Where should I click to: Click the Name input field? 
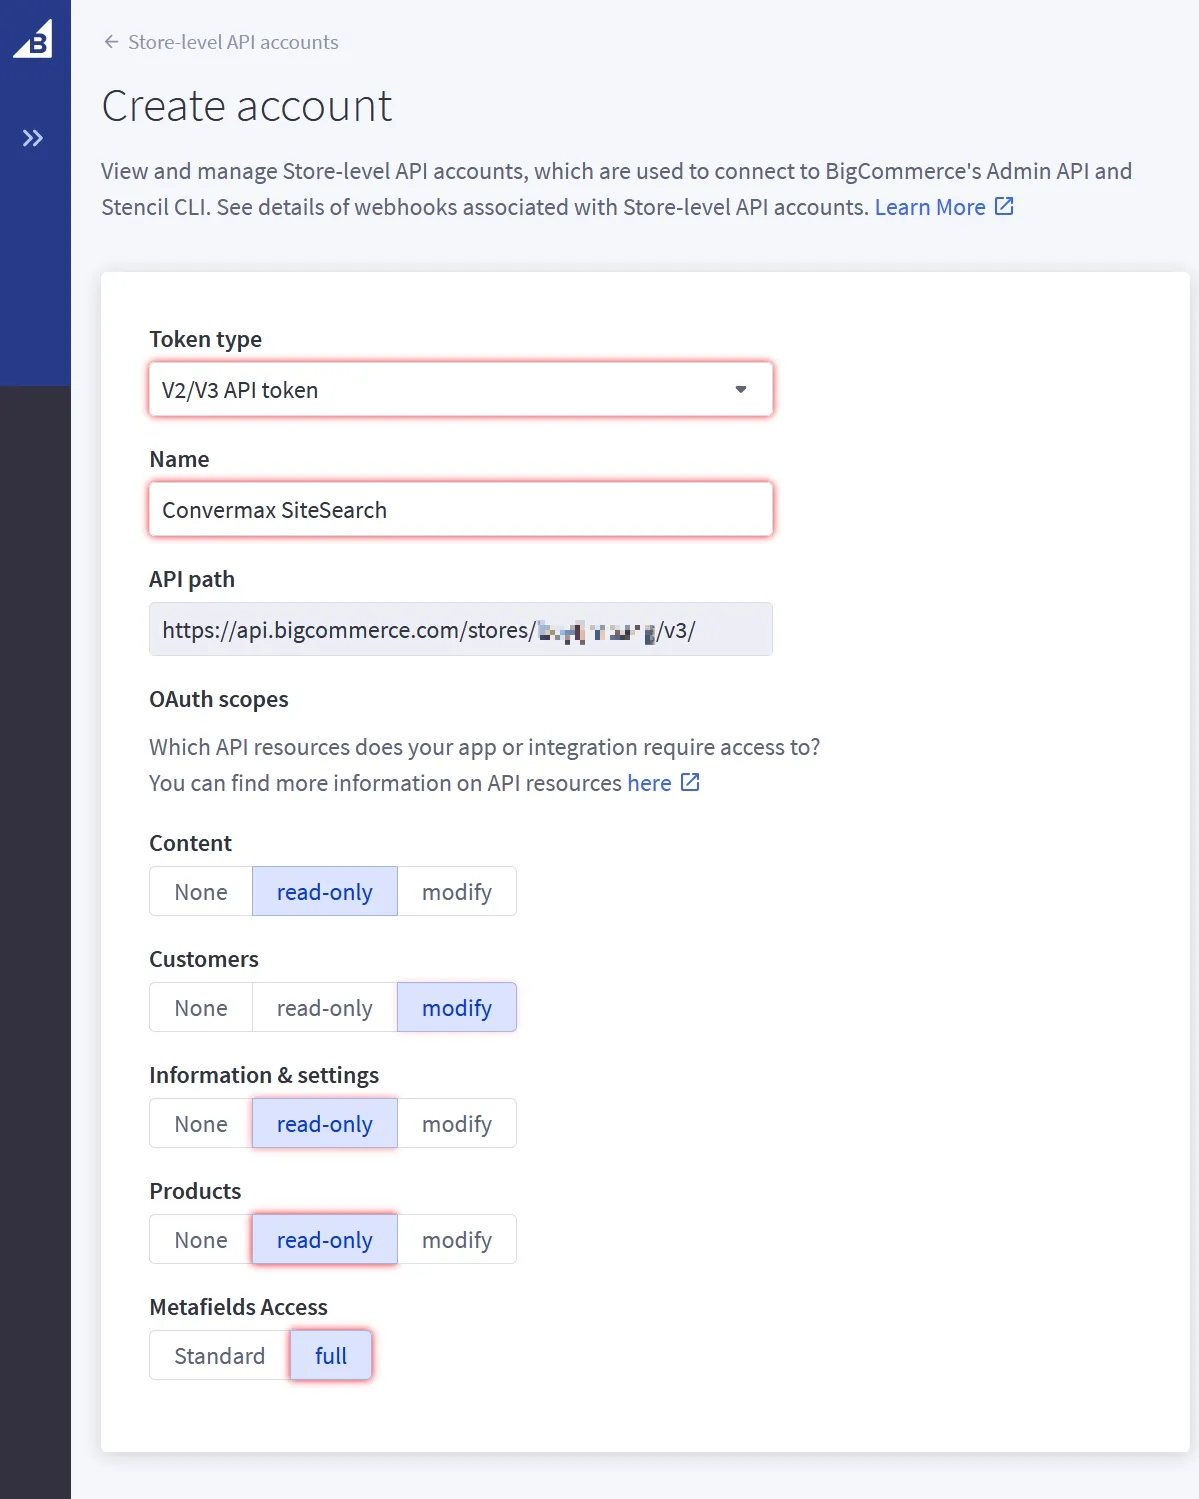[x=460, y=509]
